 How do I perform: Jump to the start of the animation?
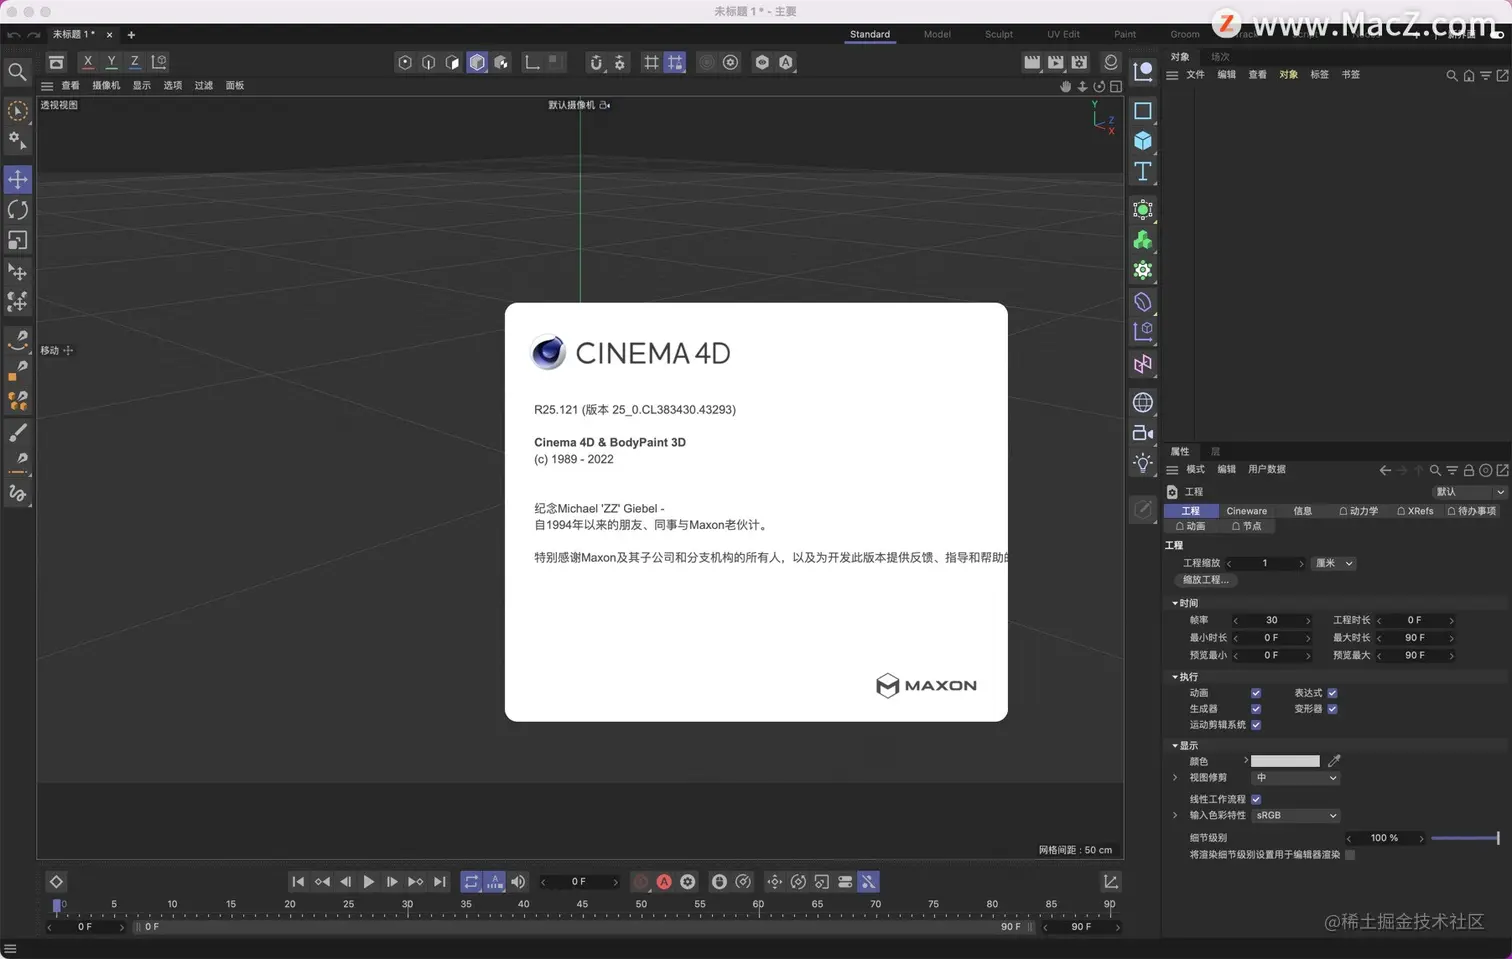[298, 882]
